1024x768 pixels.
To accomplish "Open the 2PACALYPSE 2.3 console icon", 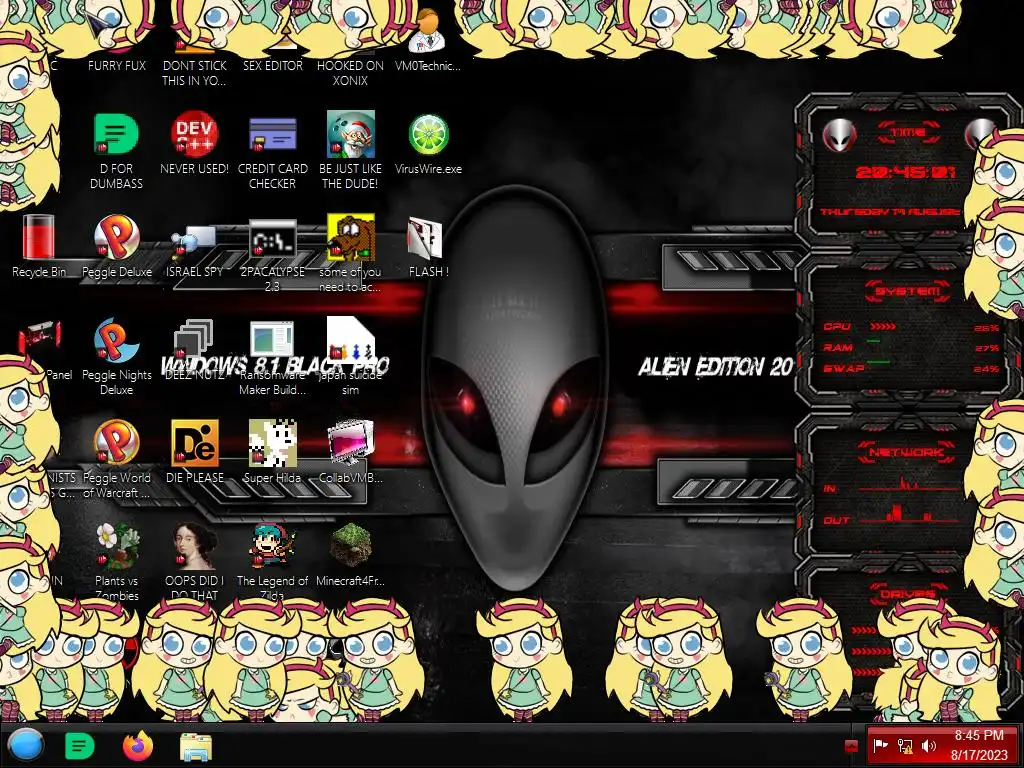I will pyautogui.click(x=272, y=239).
